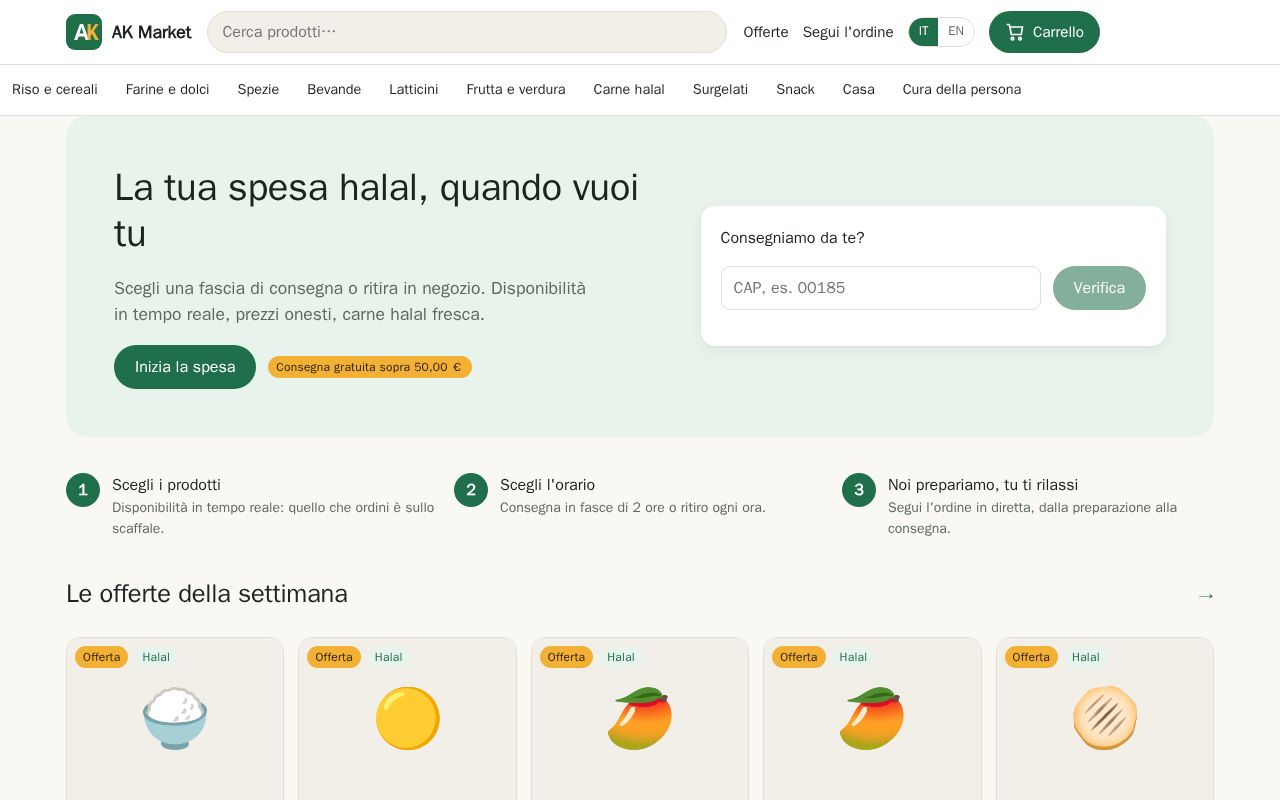Click the Inizia la spesa button
The image size is (1280, 800).
tap(185, 367)
